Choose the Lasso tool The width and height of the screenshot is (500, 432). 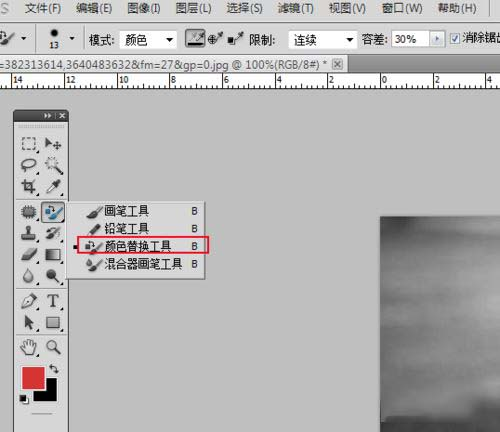click(x=29, y=165)
